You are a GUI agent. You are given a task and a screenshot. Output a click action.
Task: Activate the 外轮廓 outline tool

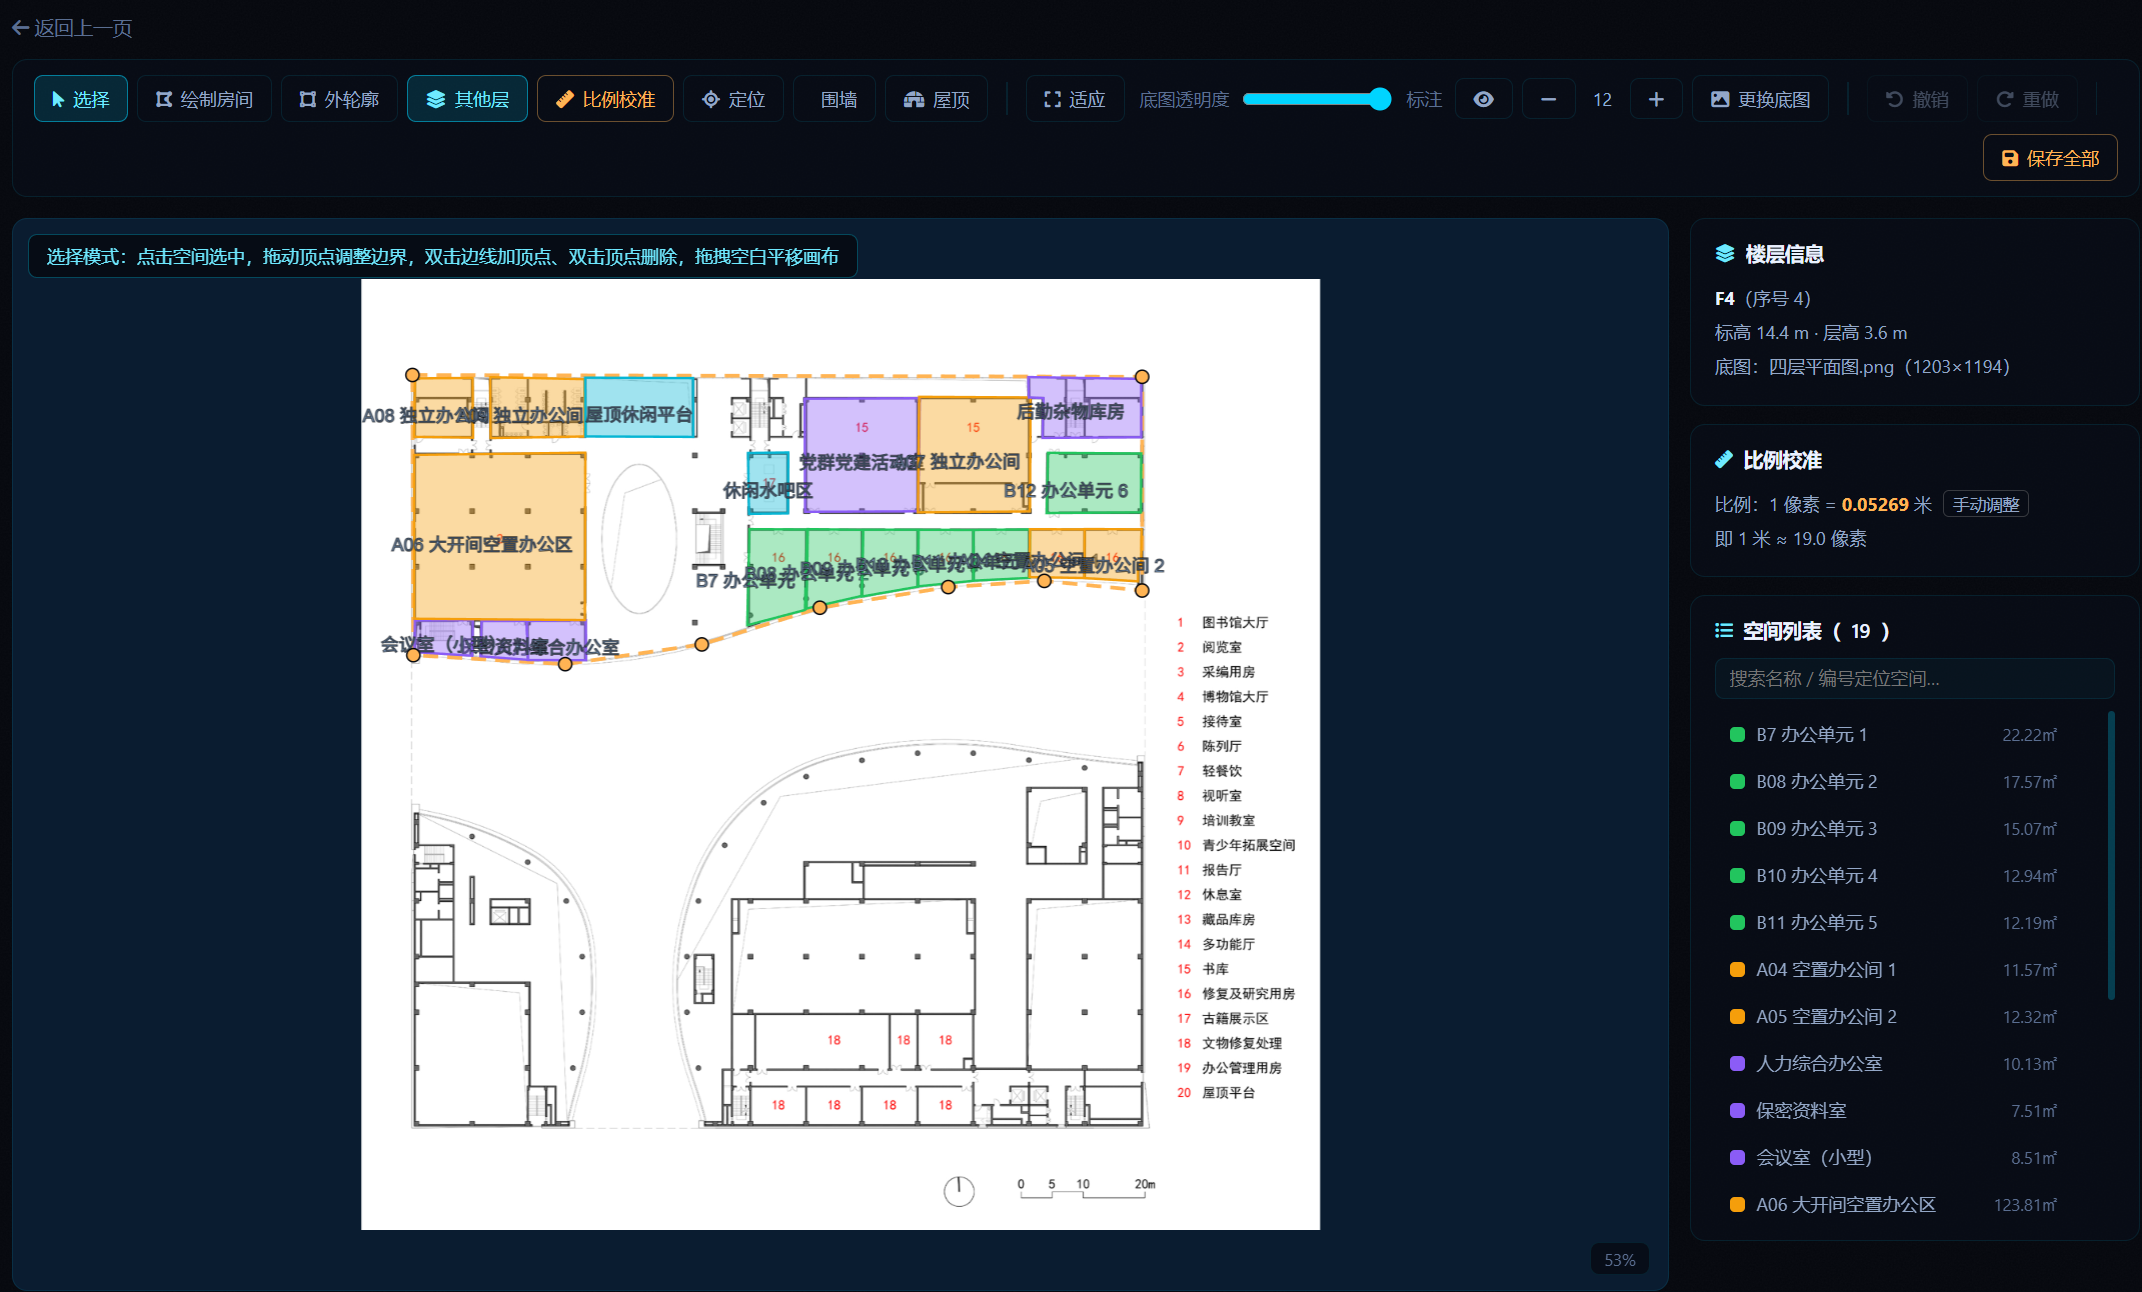pyautogui.click(x=339, y=99)
